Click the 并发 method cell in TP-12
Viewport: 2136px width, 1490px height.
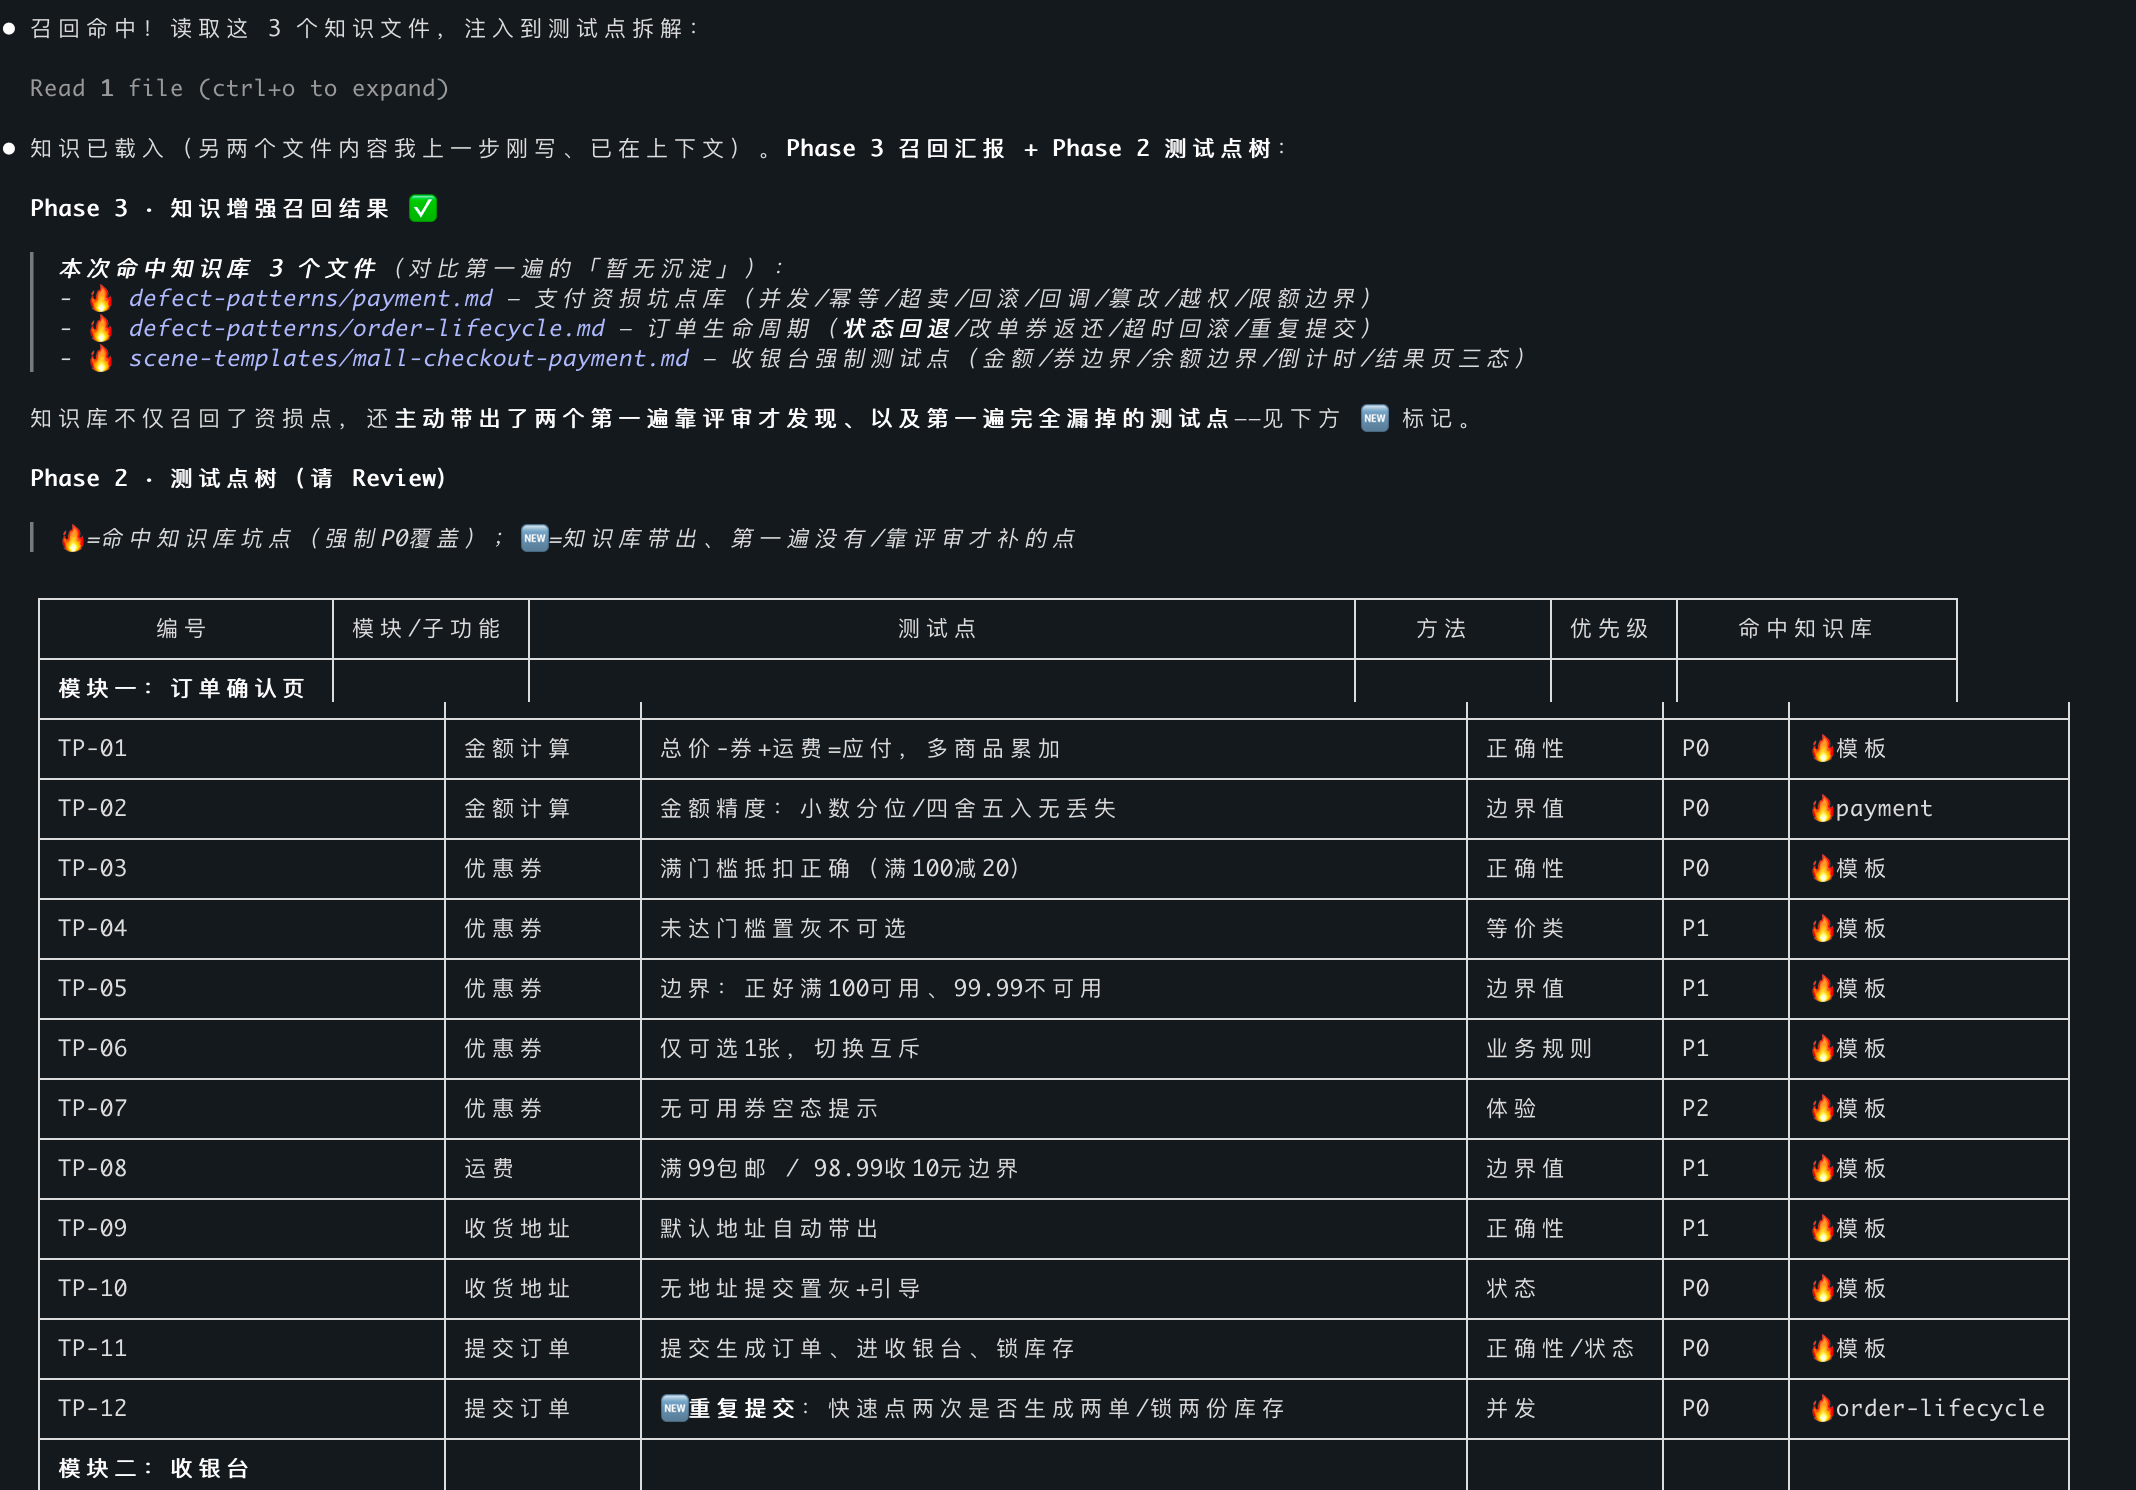click(1565, 1408)
